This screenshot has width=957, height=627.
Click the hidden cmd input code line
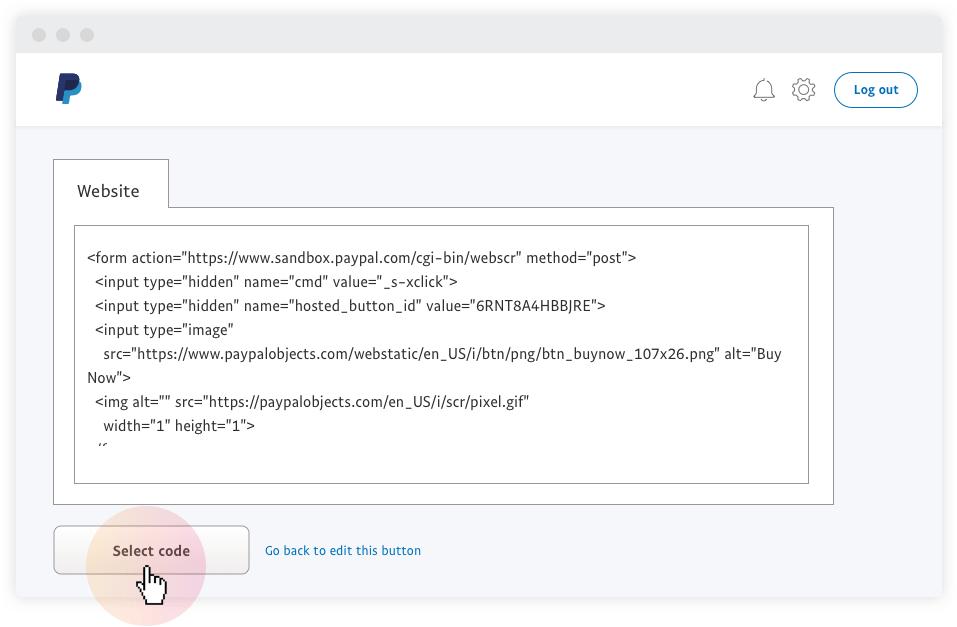(x=276, y=281)
